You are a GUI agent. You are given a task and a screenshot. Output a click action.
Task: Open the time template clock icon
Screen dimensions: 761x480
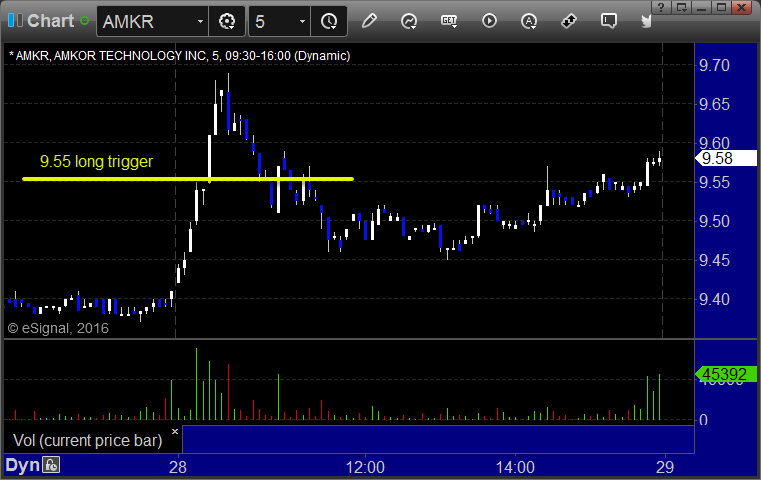(x=329, y=21)
